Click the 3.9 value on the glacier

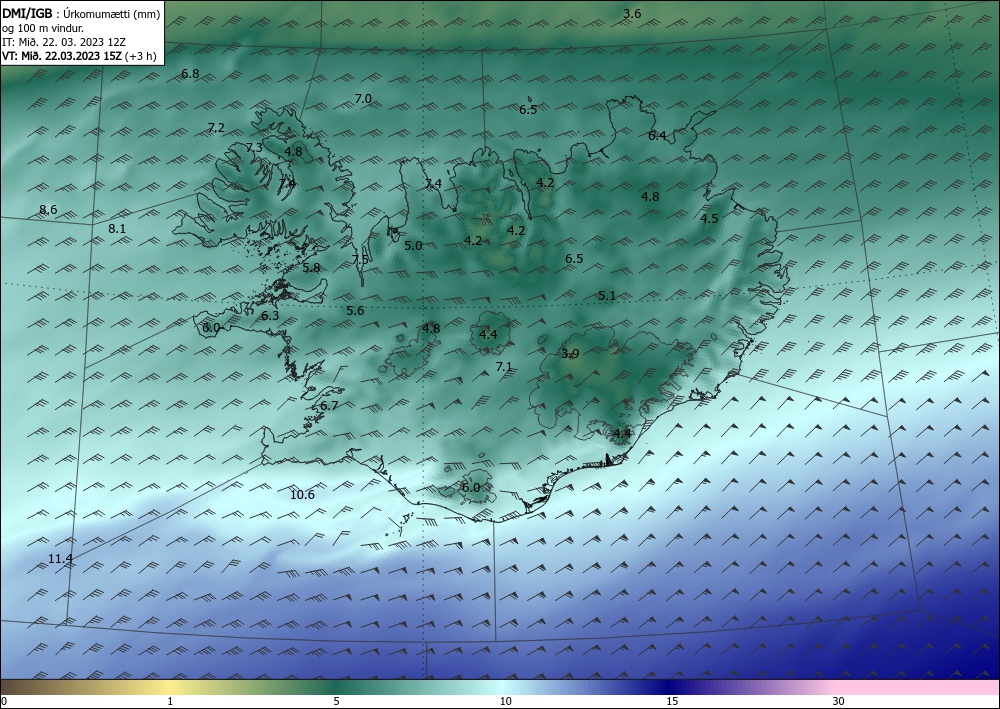tap(570, 353)
